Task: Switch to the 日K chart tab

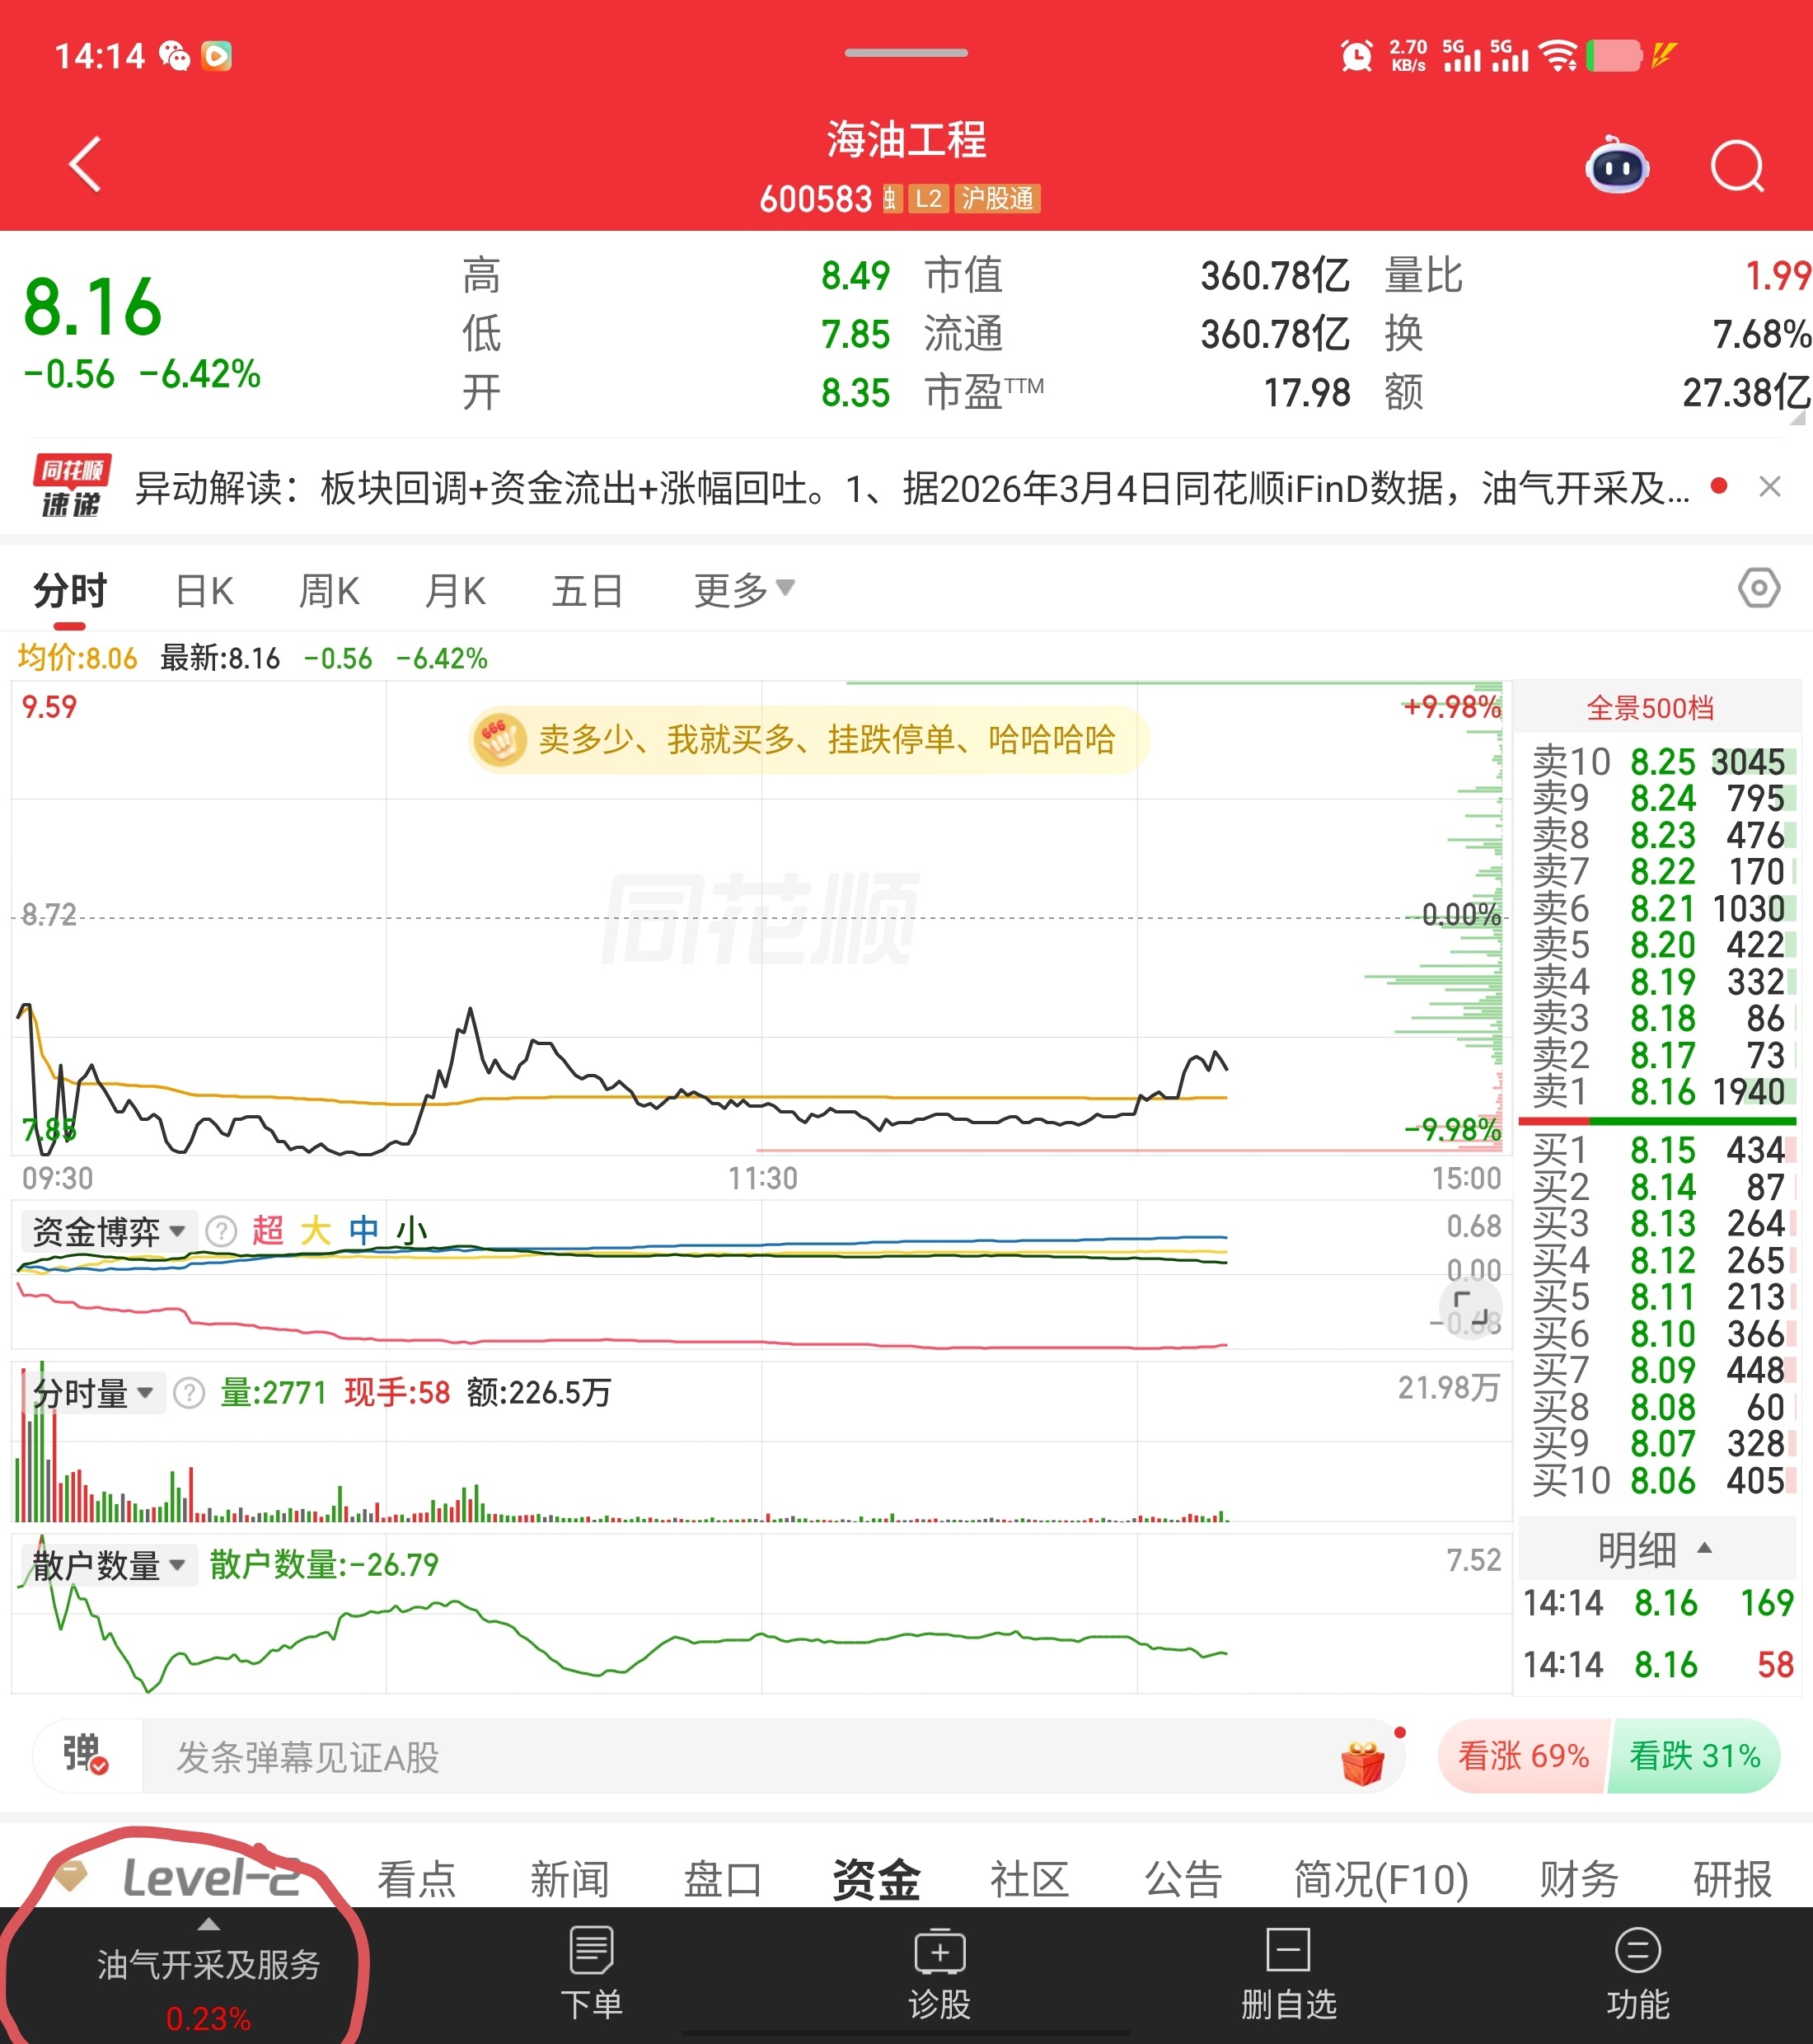Action: click(204, 591)
